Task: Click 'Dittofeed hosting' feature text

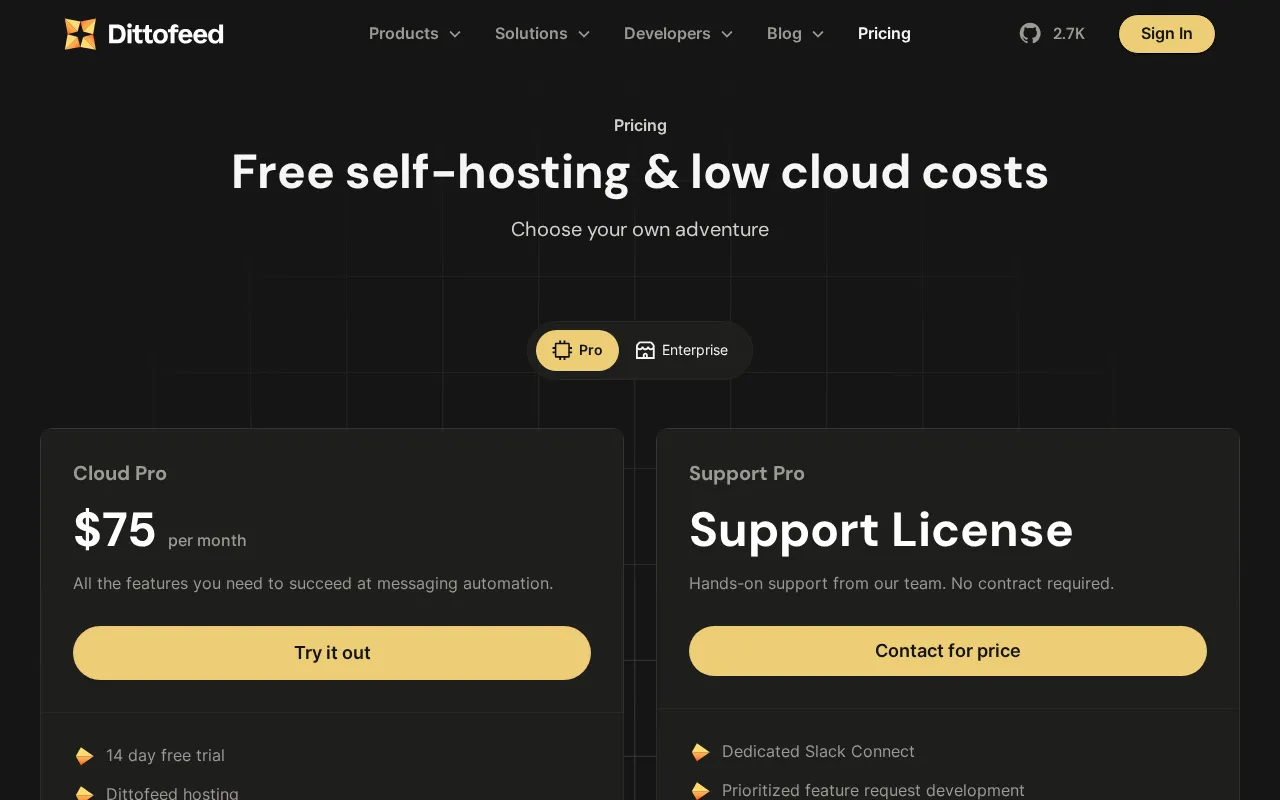Action: pyautogui.click(x=172, y=794)
